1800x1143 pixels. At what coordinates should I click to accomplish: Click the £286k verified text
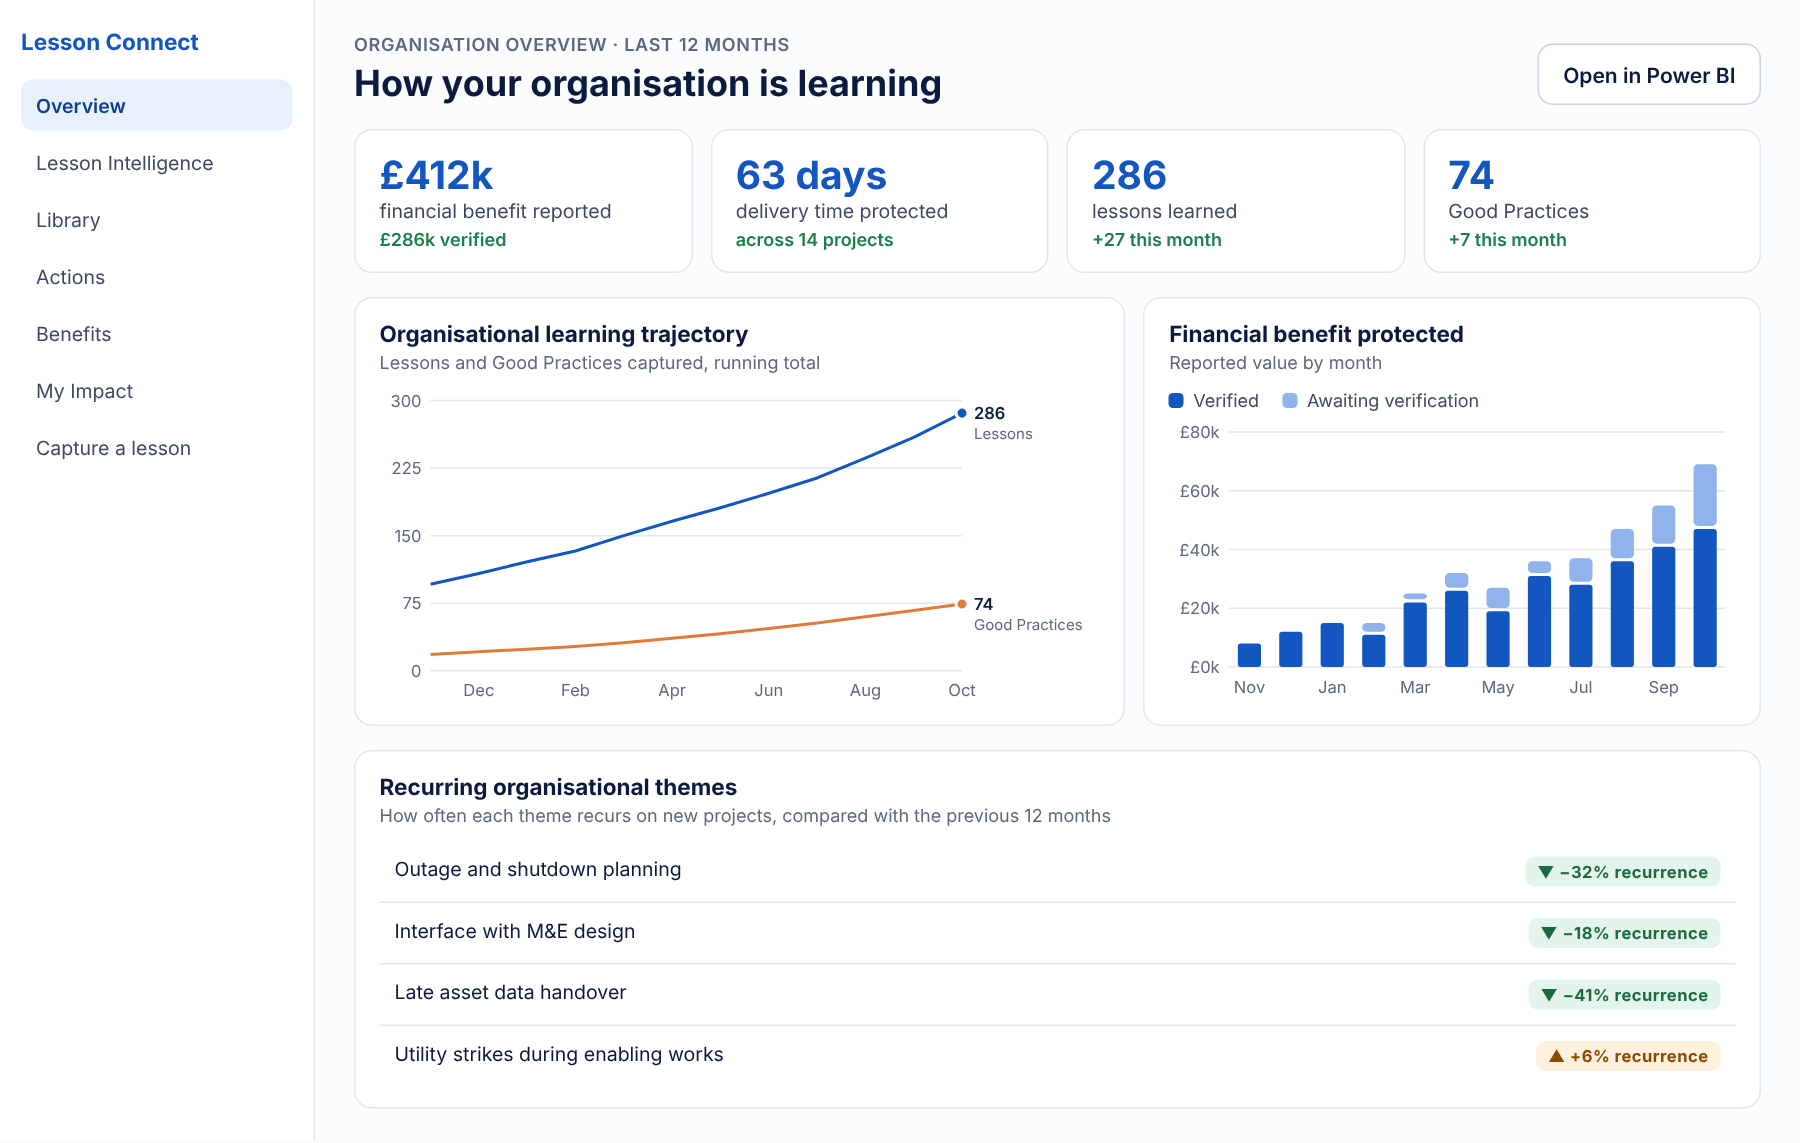point(443,240)
